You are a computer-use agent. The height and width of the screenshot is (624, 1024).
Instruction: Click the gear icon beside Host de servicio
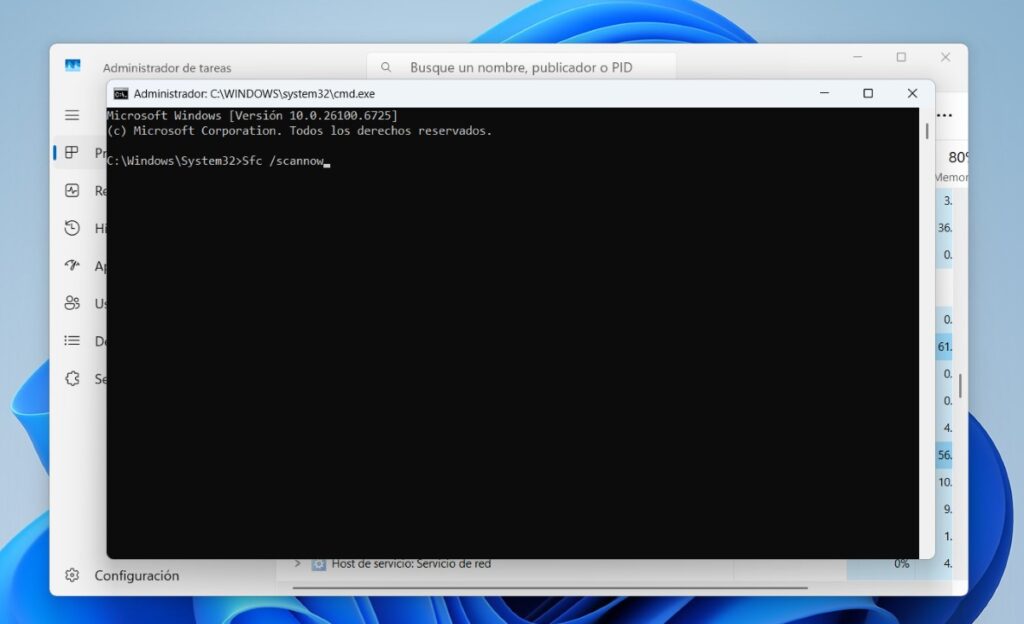[320, 563]
